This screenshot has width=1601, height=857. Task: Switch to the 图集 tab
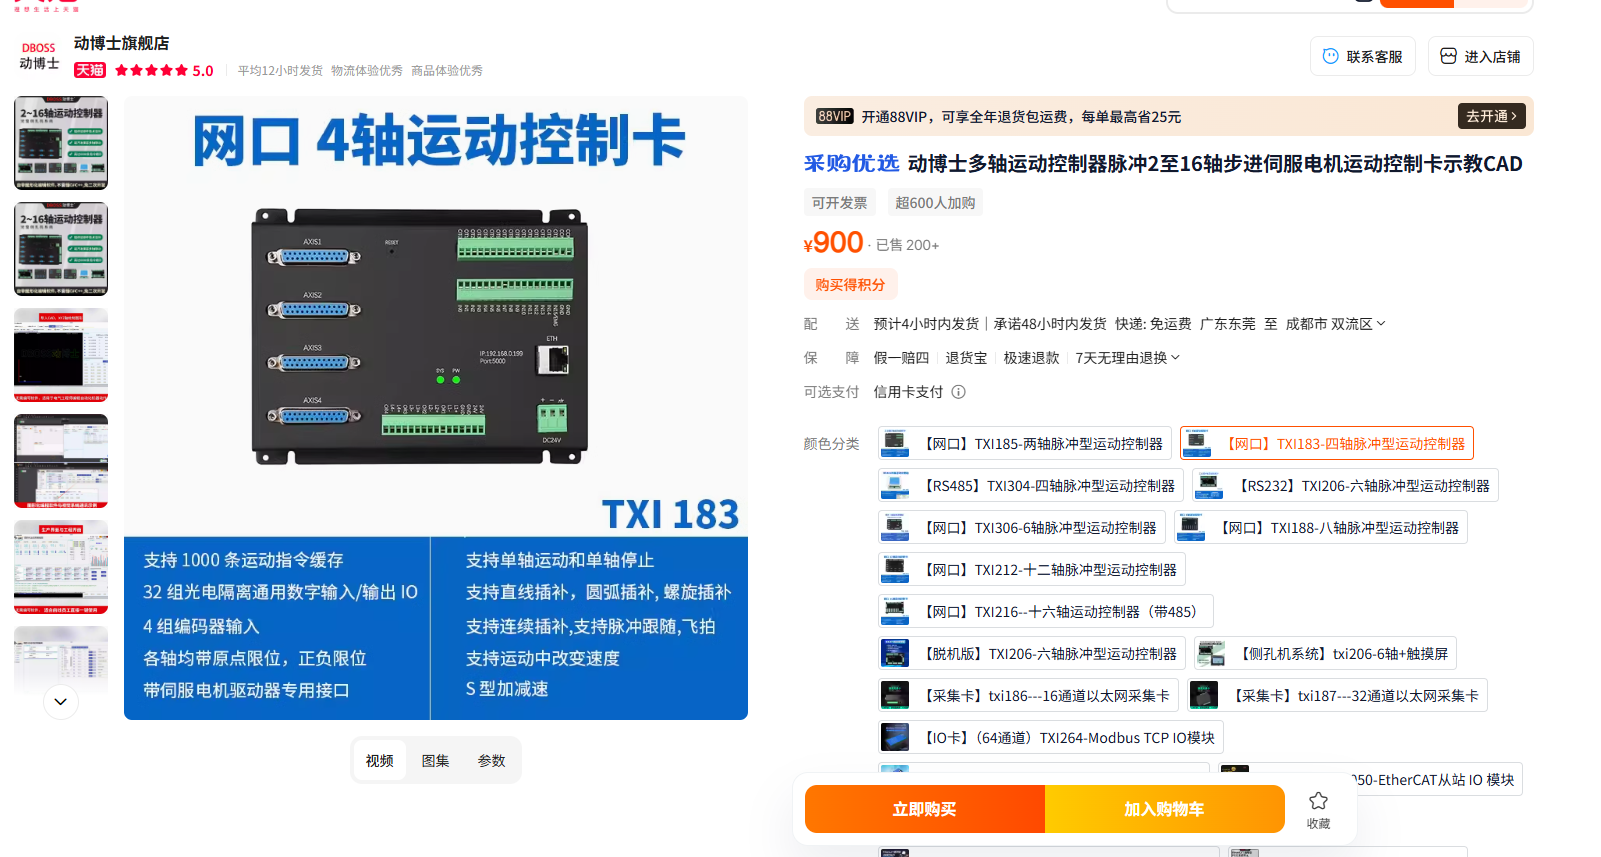click(x=436, y=761)
